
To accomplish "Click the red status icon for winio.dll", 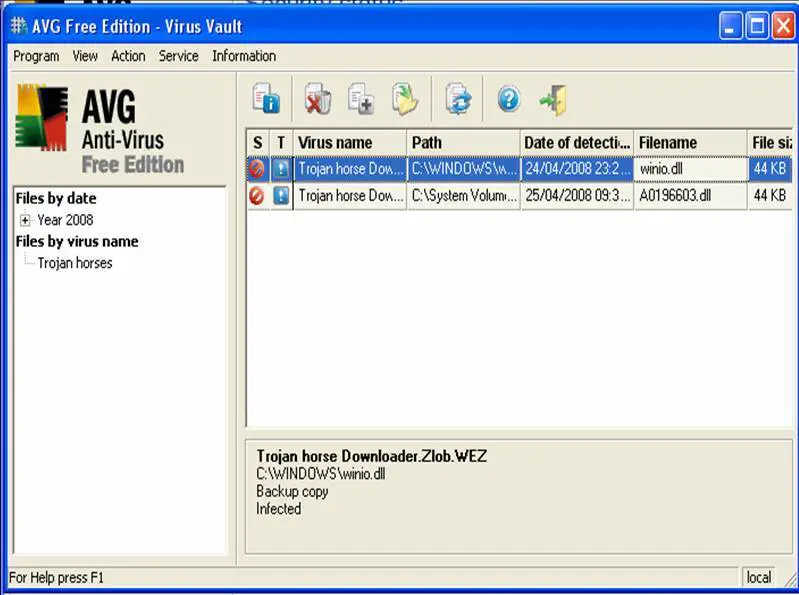I will point(257,169).
